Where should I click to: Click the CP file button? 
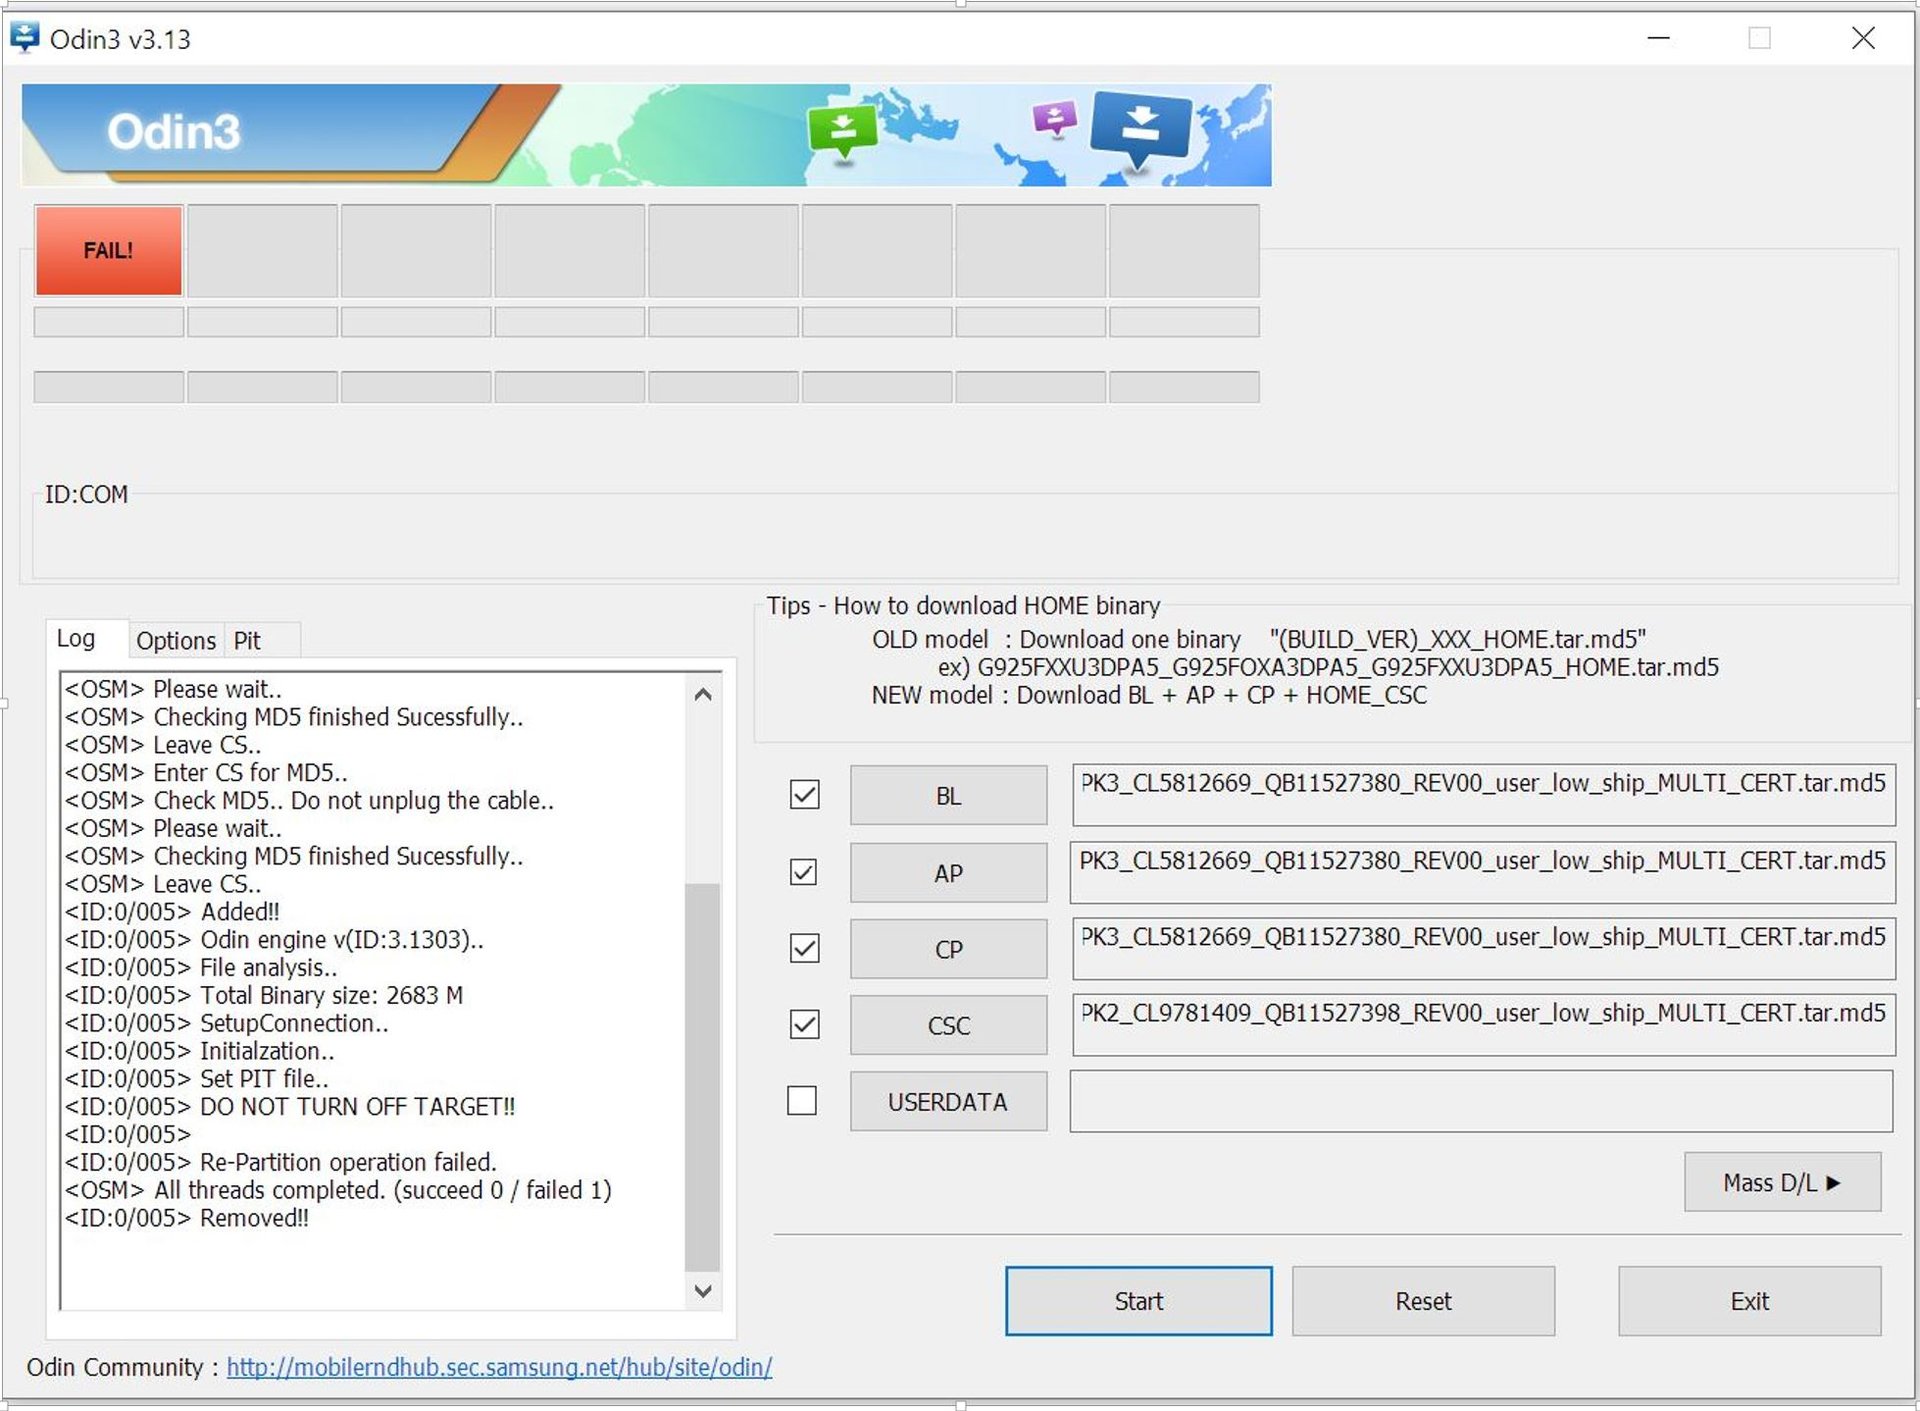pyautogui.click(x=948, y=949)
